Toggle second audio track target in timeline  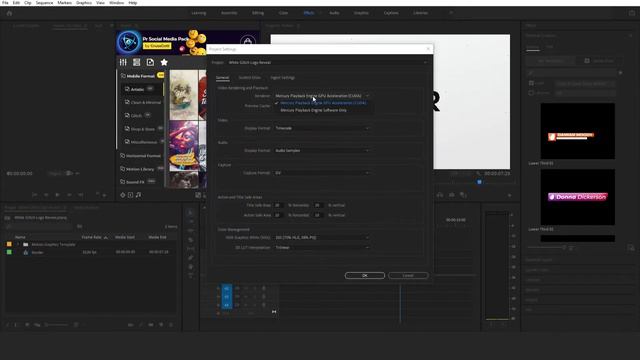click(x=227, y=297)
